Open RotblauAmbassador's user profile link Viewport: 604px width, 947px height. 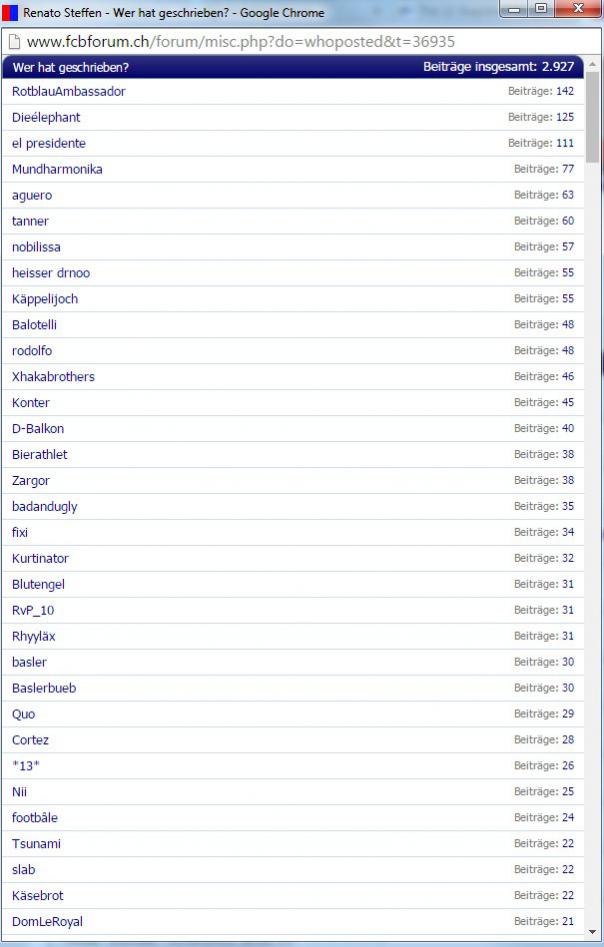tap(68, 91)
